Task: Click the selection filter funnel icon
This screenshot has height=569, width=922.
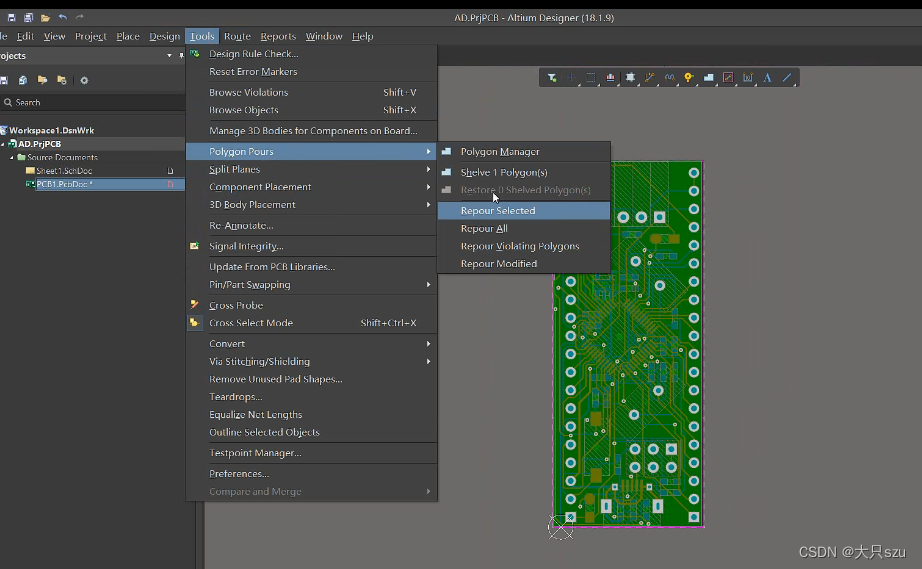Action: [552, 77]
